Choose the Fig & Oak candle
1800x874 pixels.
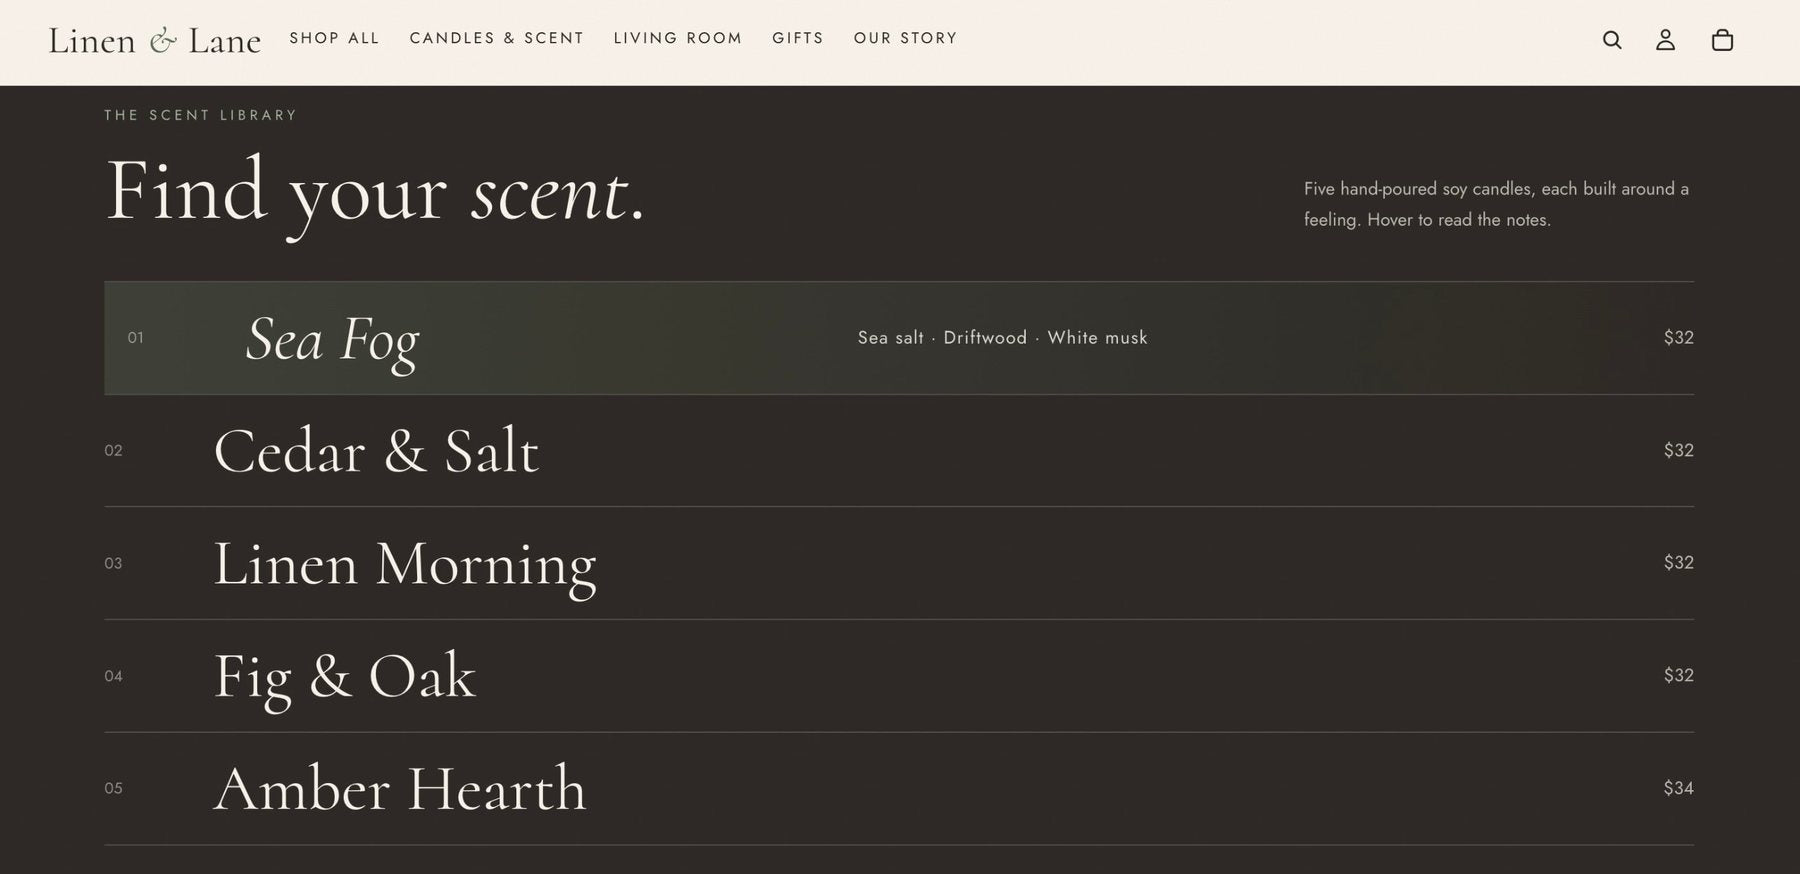(x=899, y=676)
